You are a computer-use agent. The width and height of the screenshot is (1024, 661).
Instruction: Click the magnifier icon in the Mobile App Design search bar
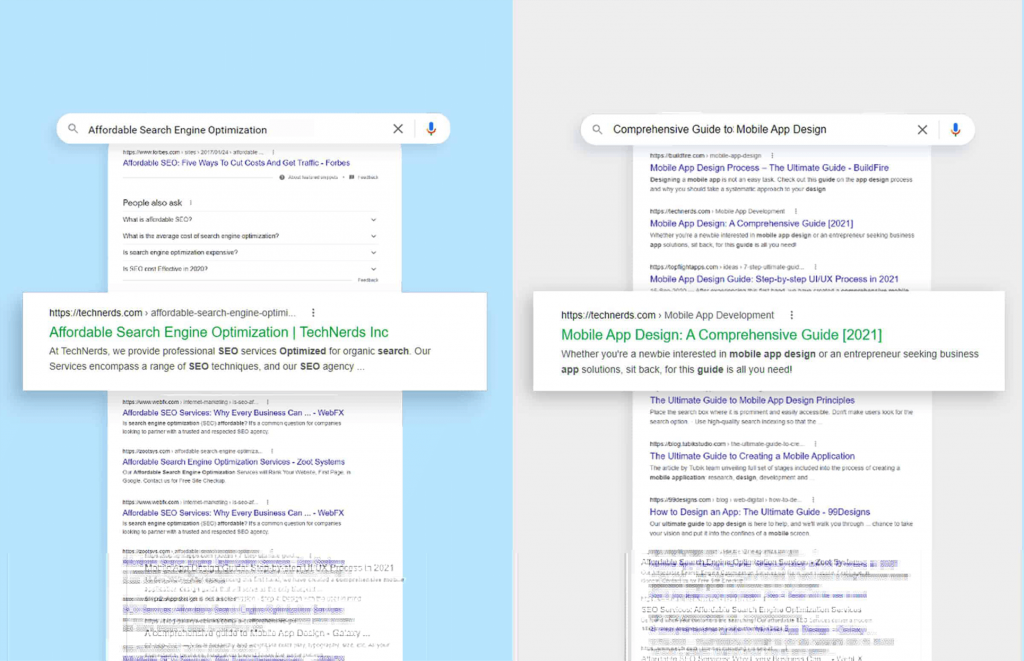tap(598, 129)
